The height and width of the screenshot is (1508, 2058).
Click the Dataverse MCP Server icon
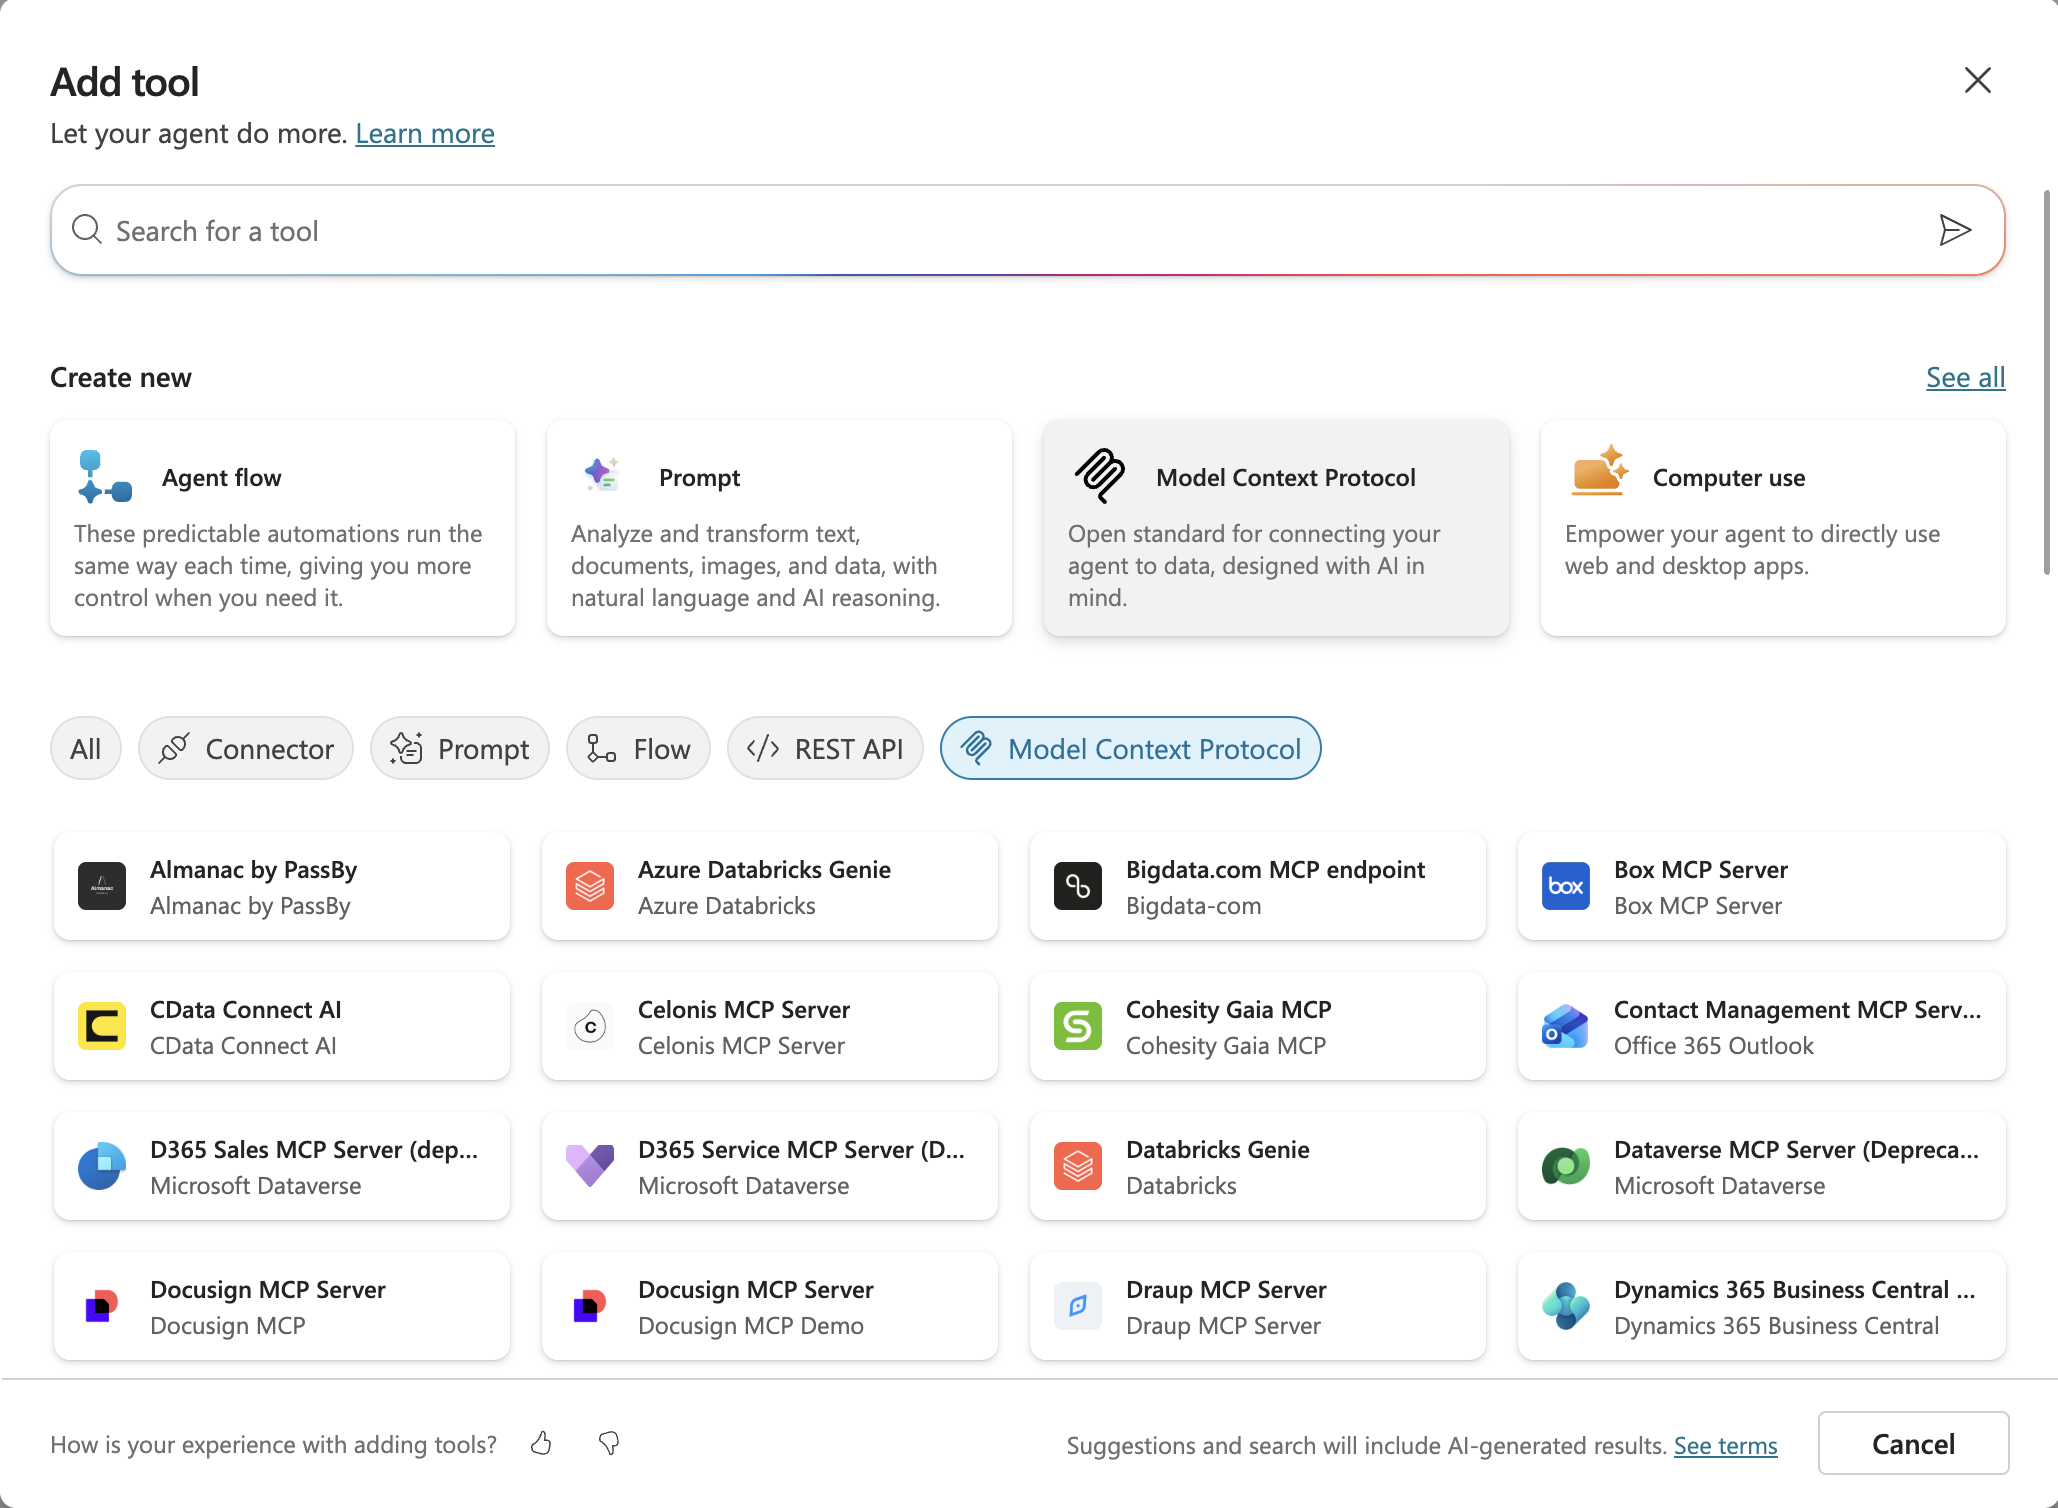[x=1566, y=1166]
